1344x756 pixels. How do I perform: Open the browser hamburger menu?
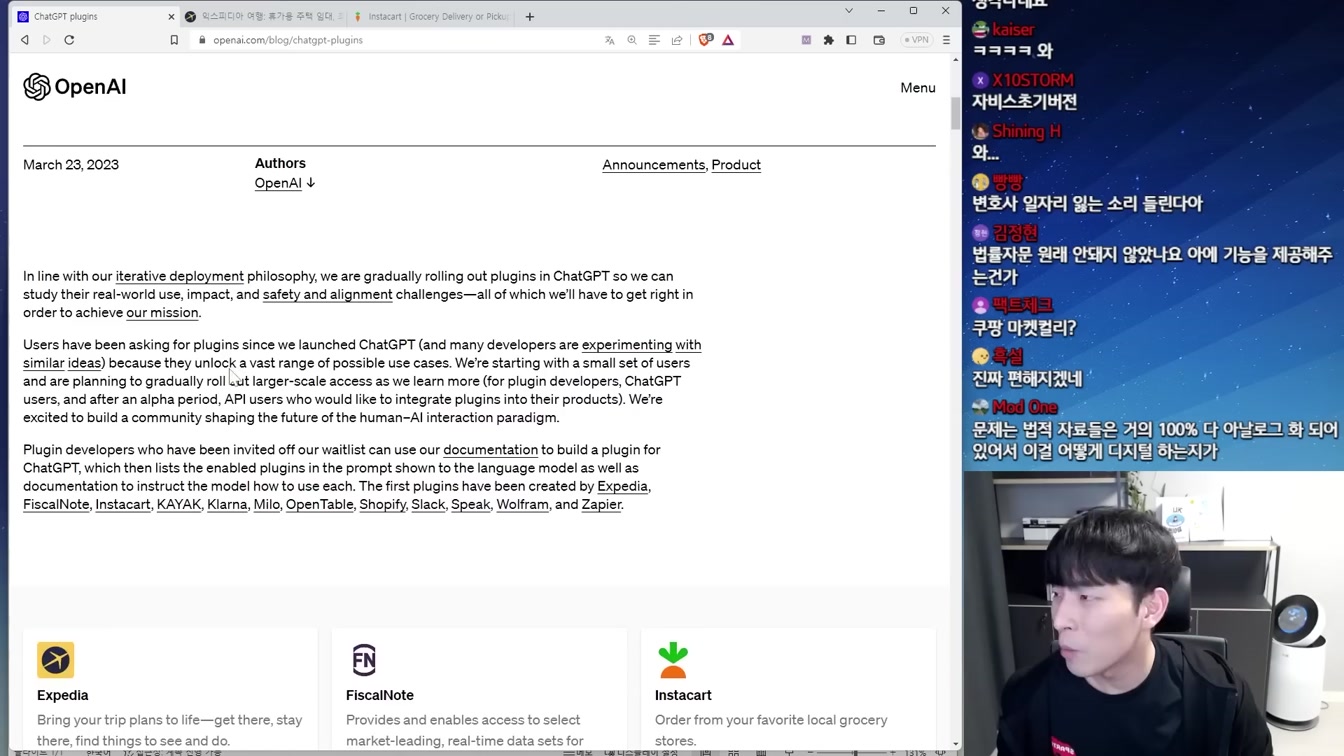[x=946, y=40]
